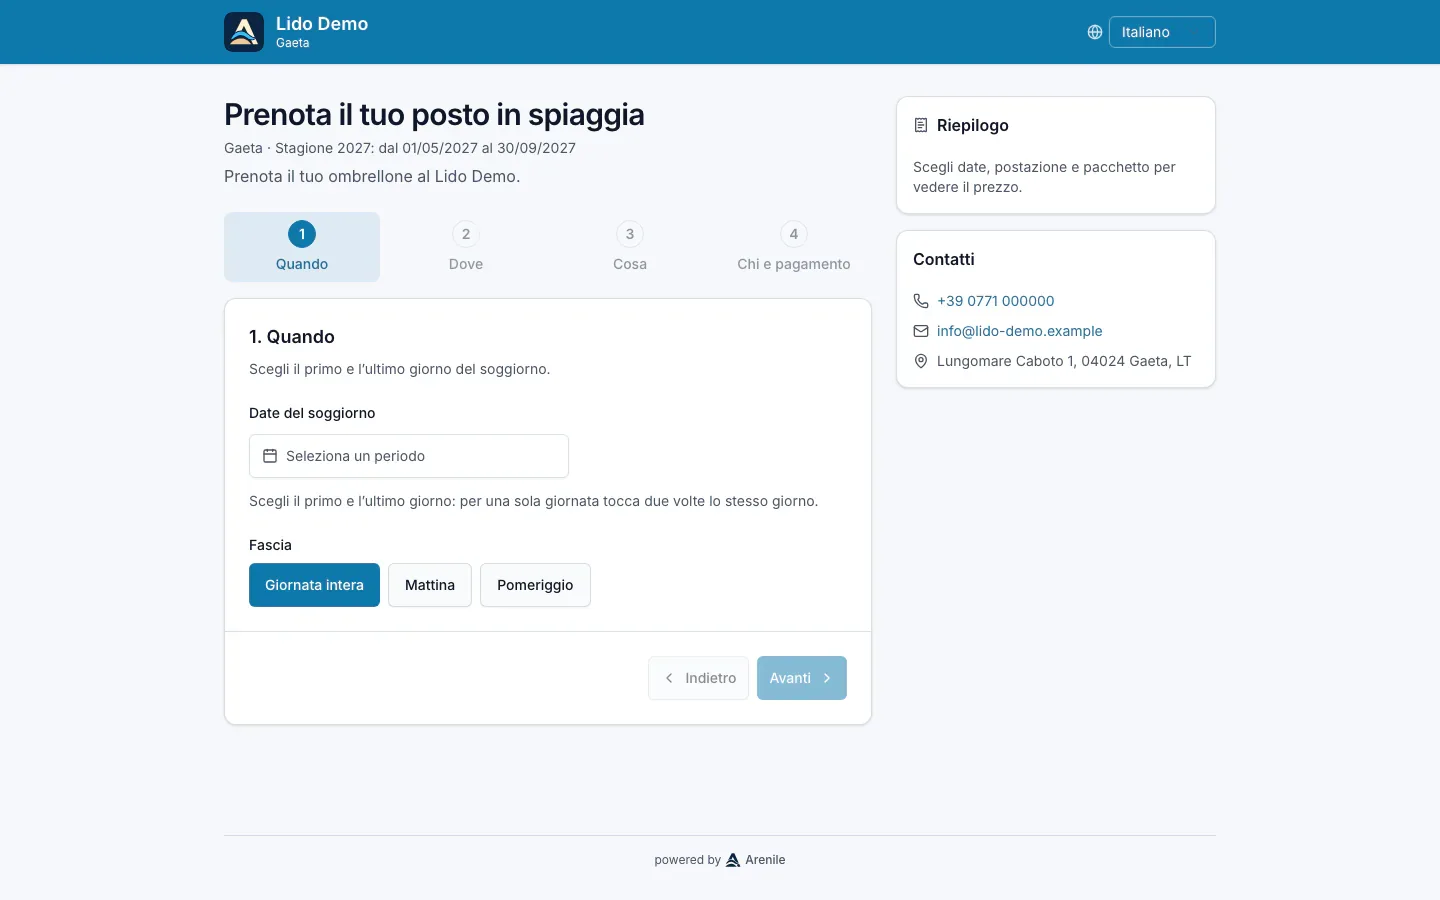This screenshot has height=900, width=1440.
Task: Go to step 4 Chi e pagamento
Action: [794, 247]
